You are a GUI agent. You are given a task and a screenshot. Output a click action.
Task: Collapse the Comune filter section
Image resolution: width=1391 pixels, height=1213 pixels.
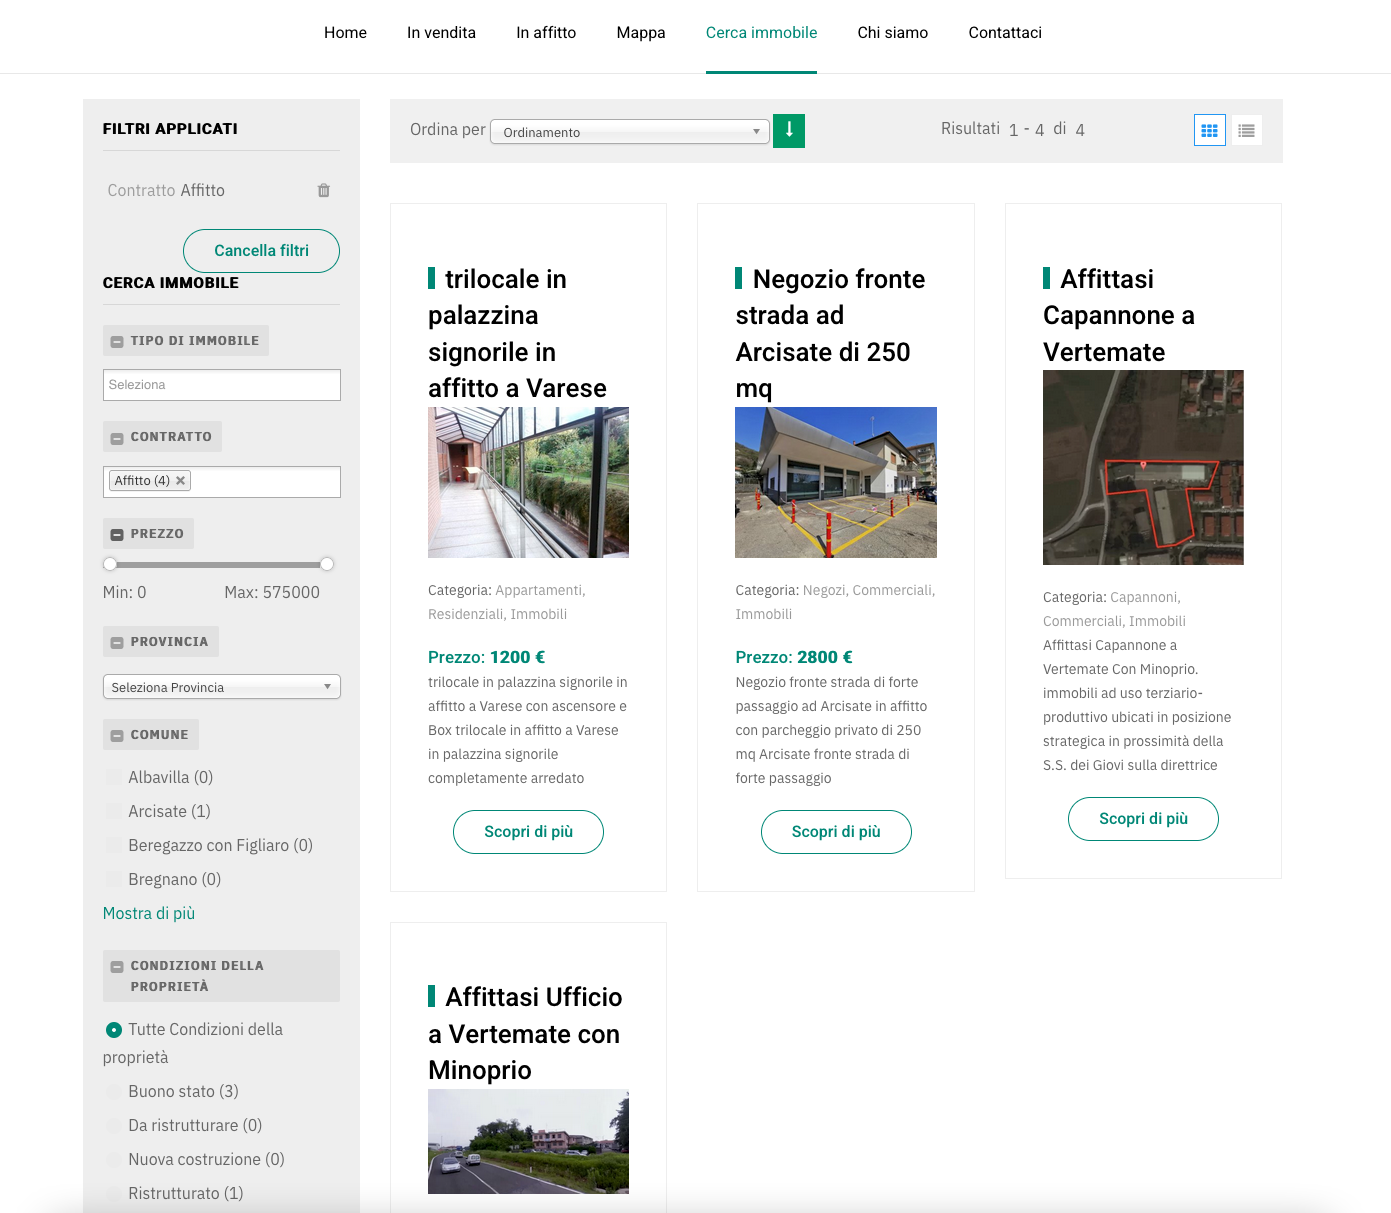tap(117, 735)
